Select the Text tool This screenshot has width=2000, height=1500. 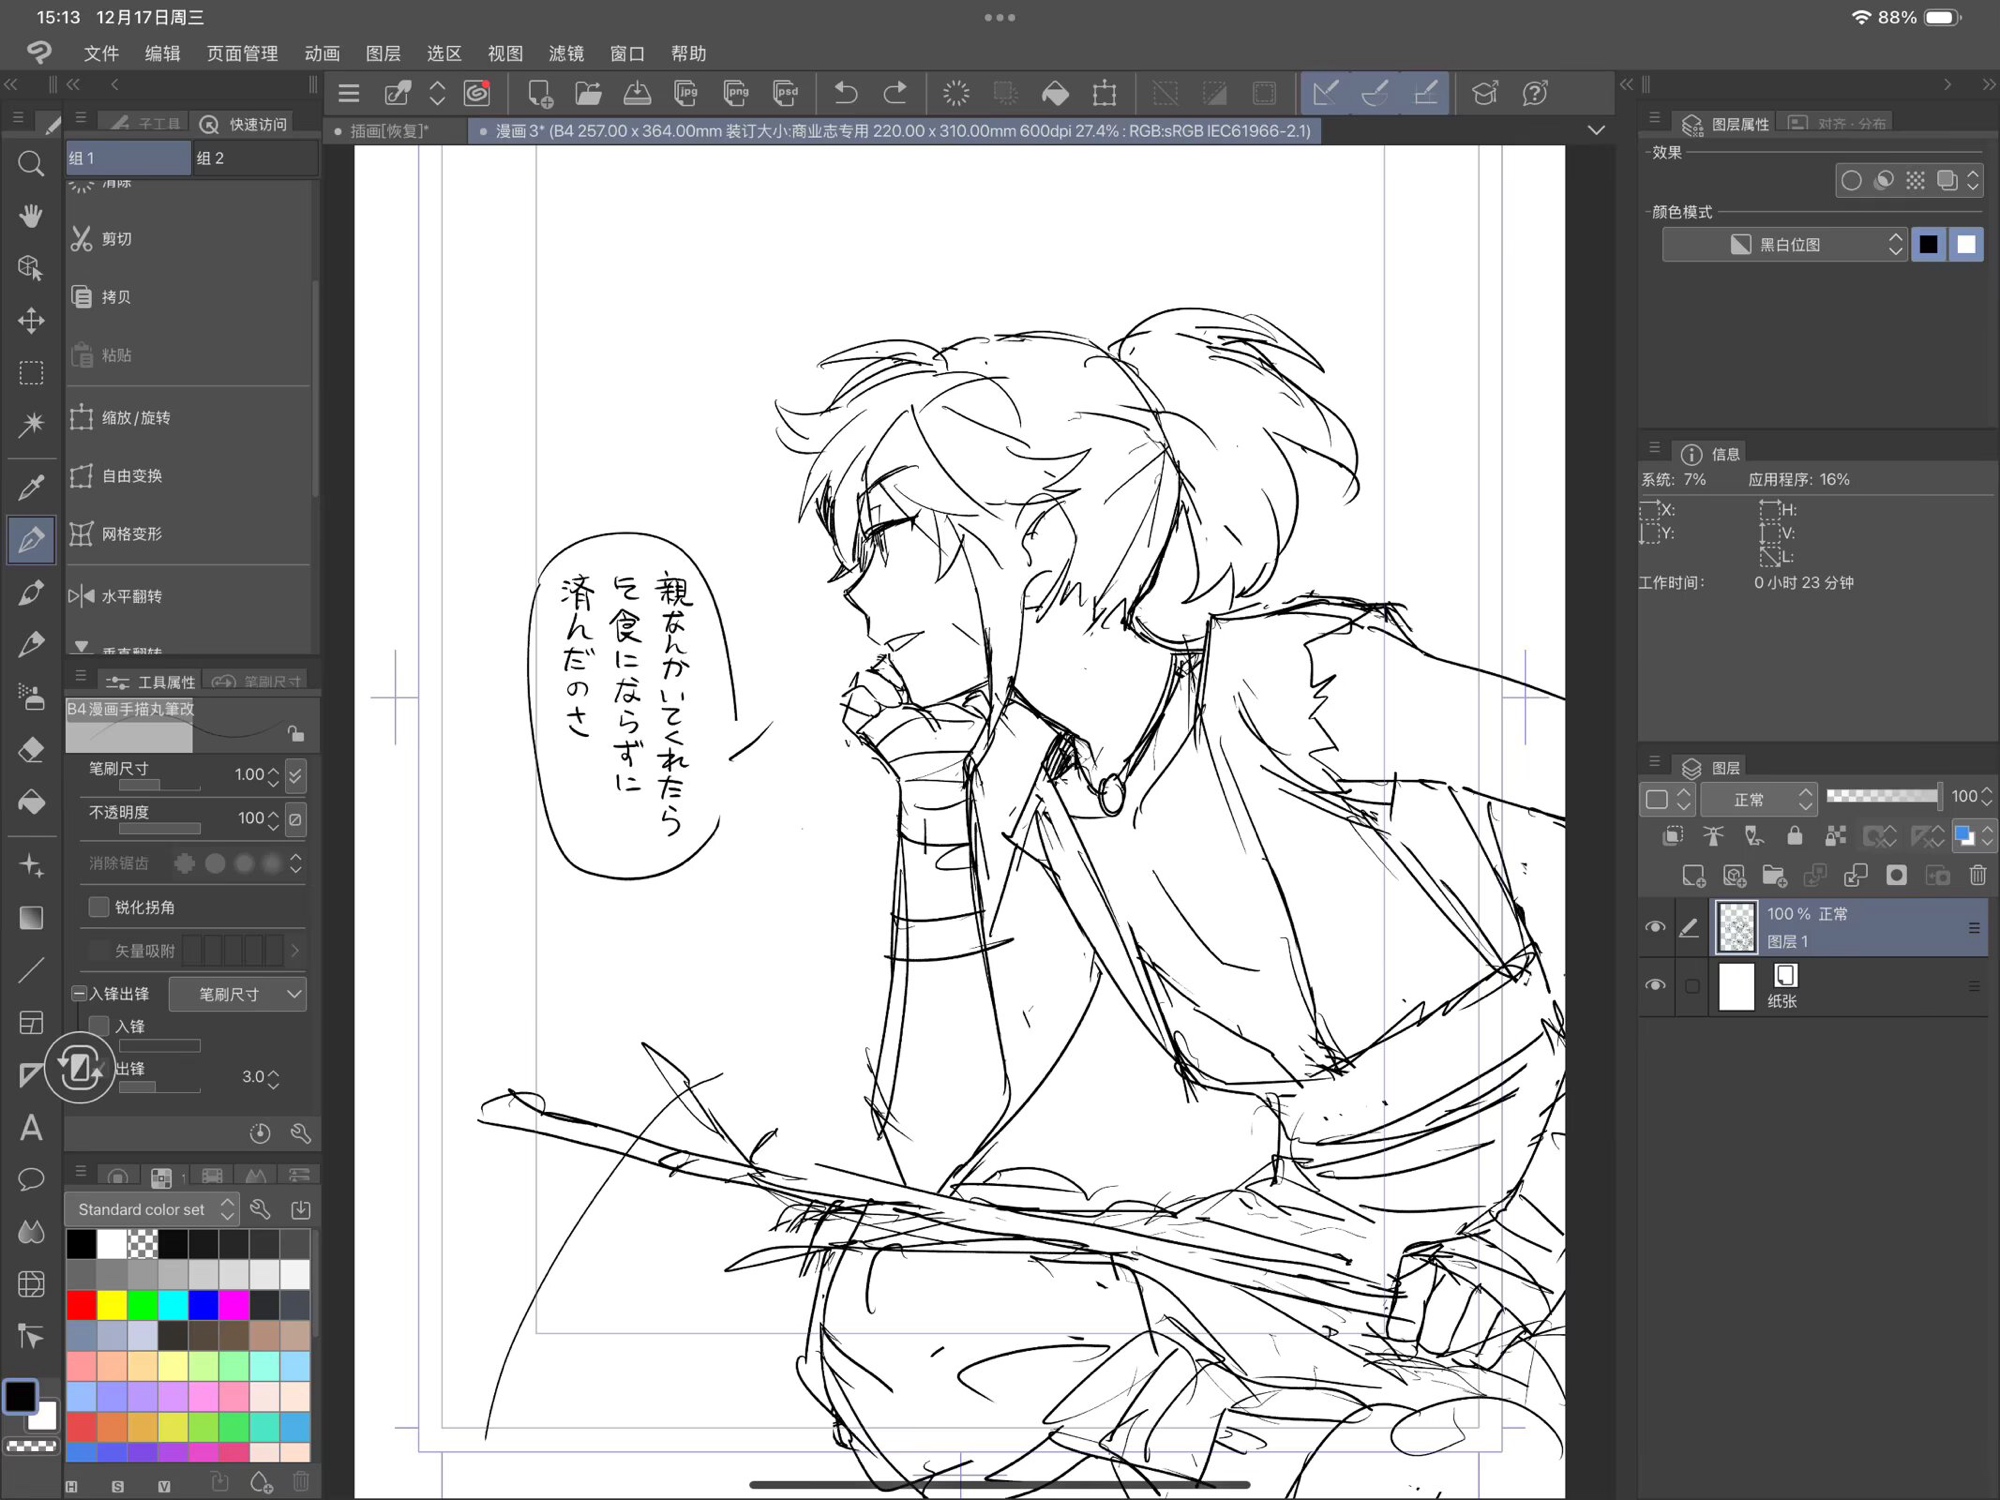[31, 1128]
